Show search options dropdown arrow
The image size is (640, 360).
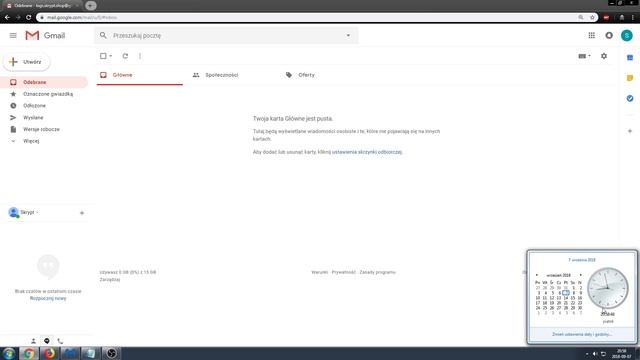pyautogui.click(x=348, y=36)
